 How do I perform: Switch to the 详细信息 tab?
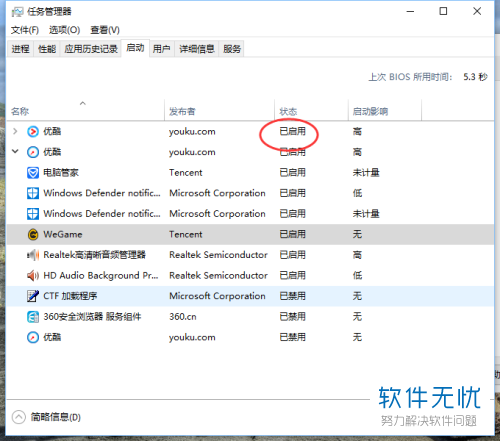point(197,49)
